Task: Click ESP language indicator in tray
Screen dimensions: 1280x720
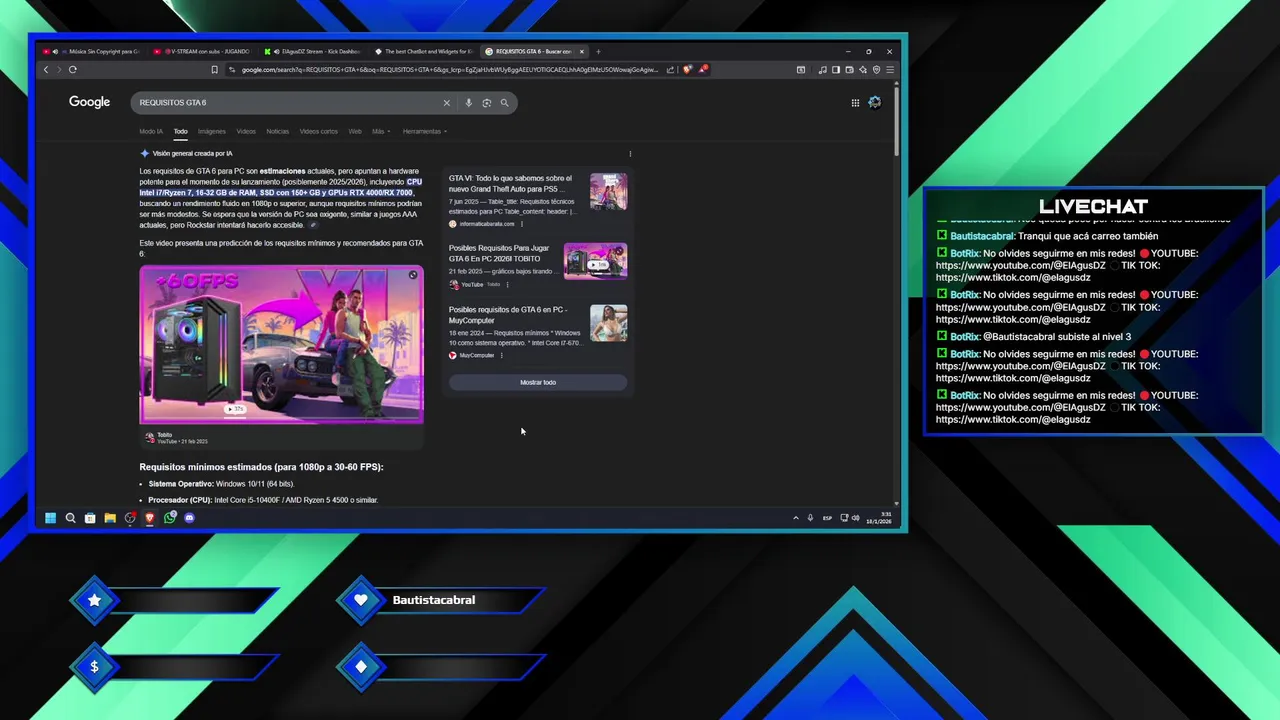Action: (x=827, y=518)
